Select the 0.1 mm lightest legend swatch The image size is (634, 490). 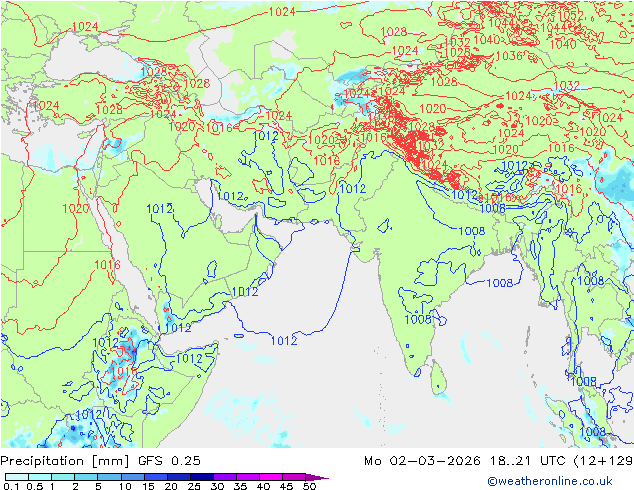pyautogui.click(x=17, y=477)
